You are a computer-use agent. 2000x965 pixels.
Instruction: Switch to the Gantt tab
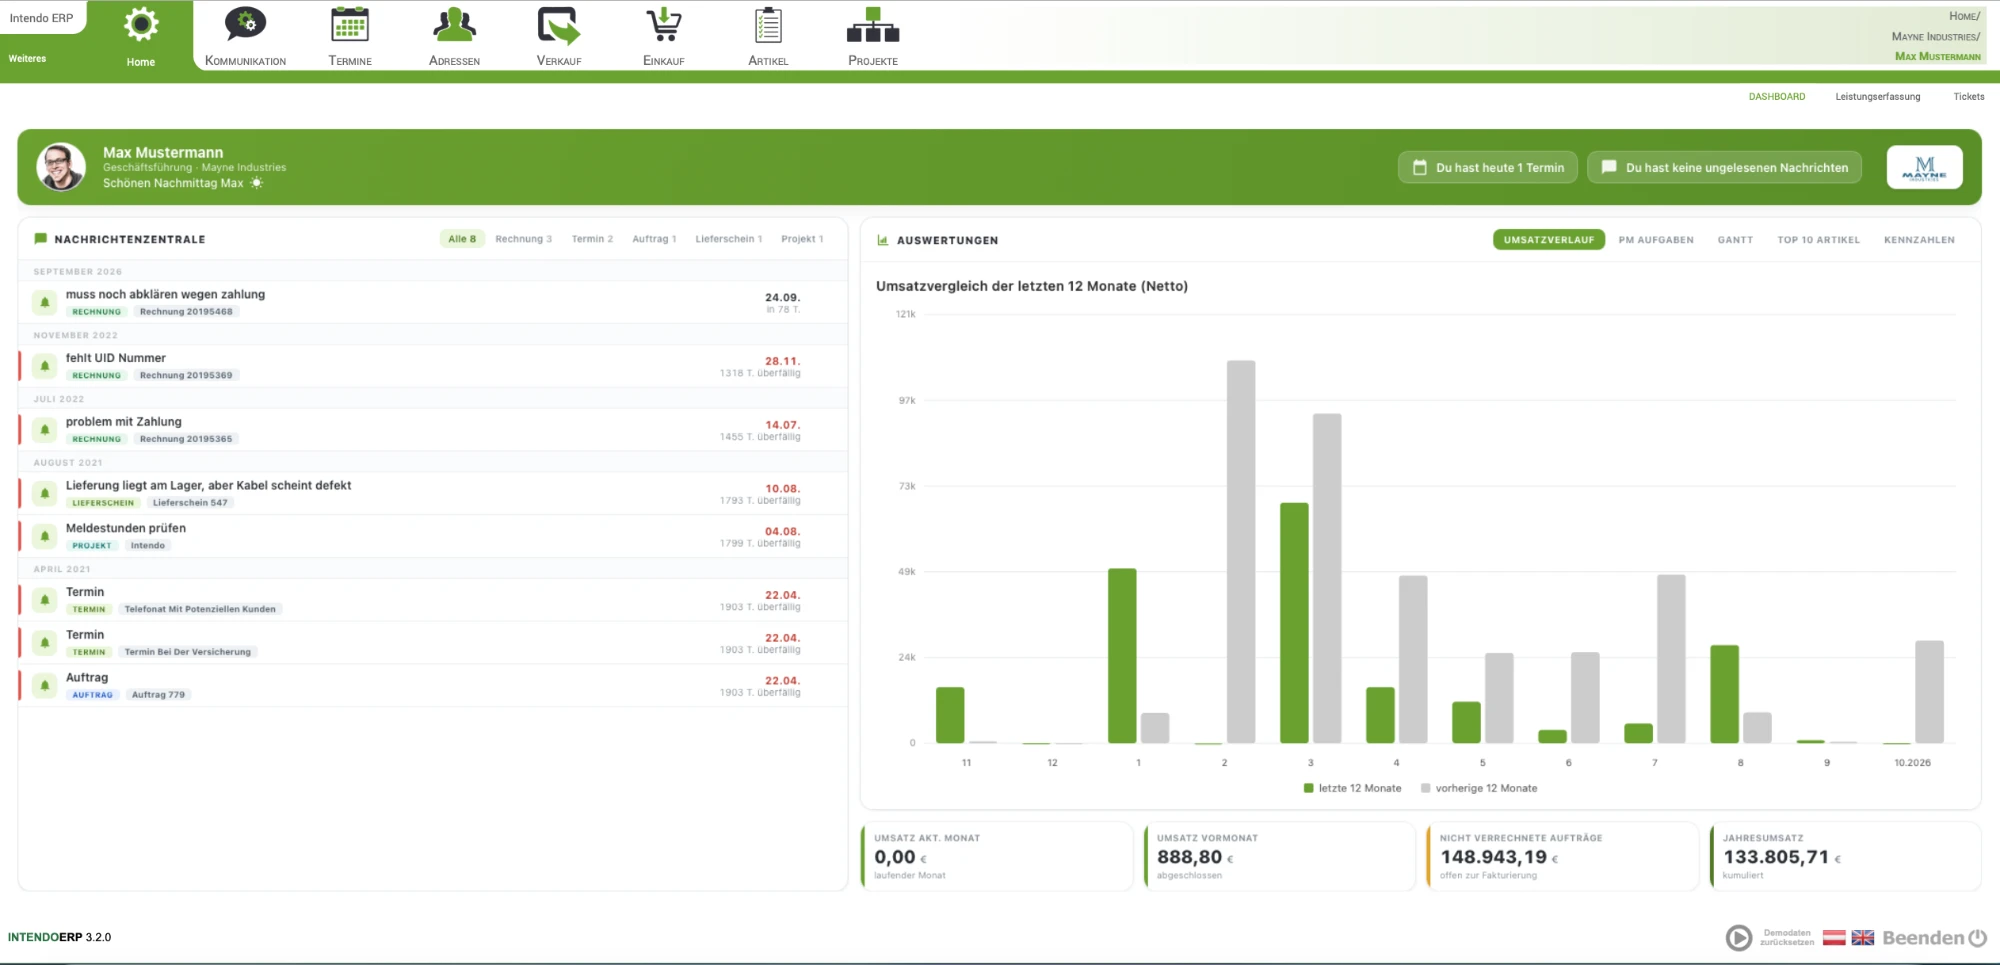tap(1735, 240)
